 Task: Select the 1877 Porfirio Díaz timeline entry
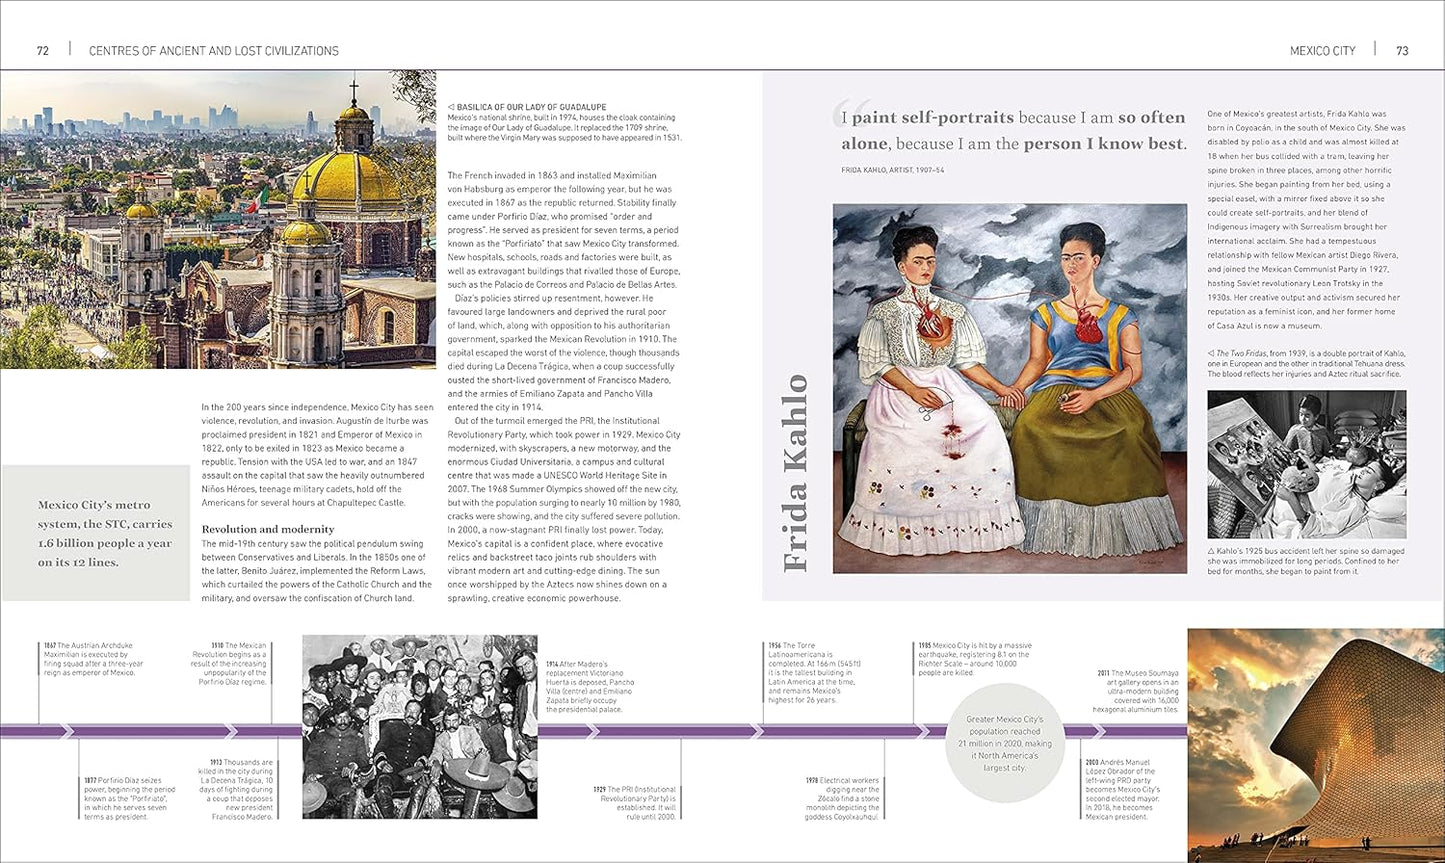point(130,797)
